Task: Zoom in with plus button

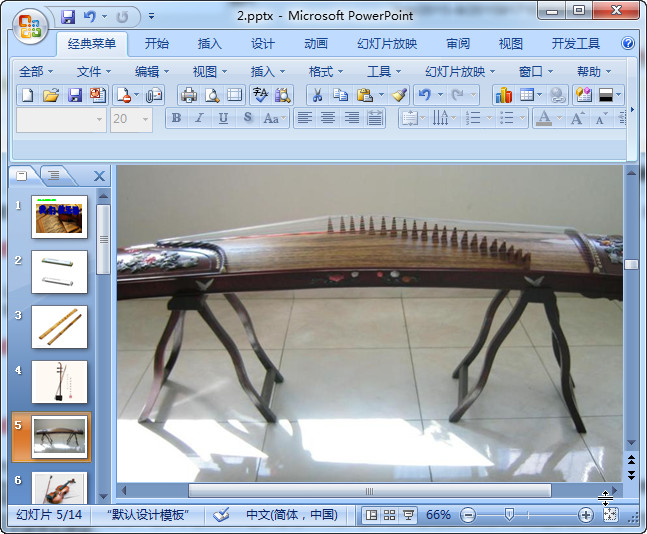Action: (586, 515)
